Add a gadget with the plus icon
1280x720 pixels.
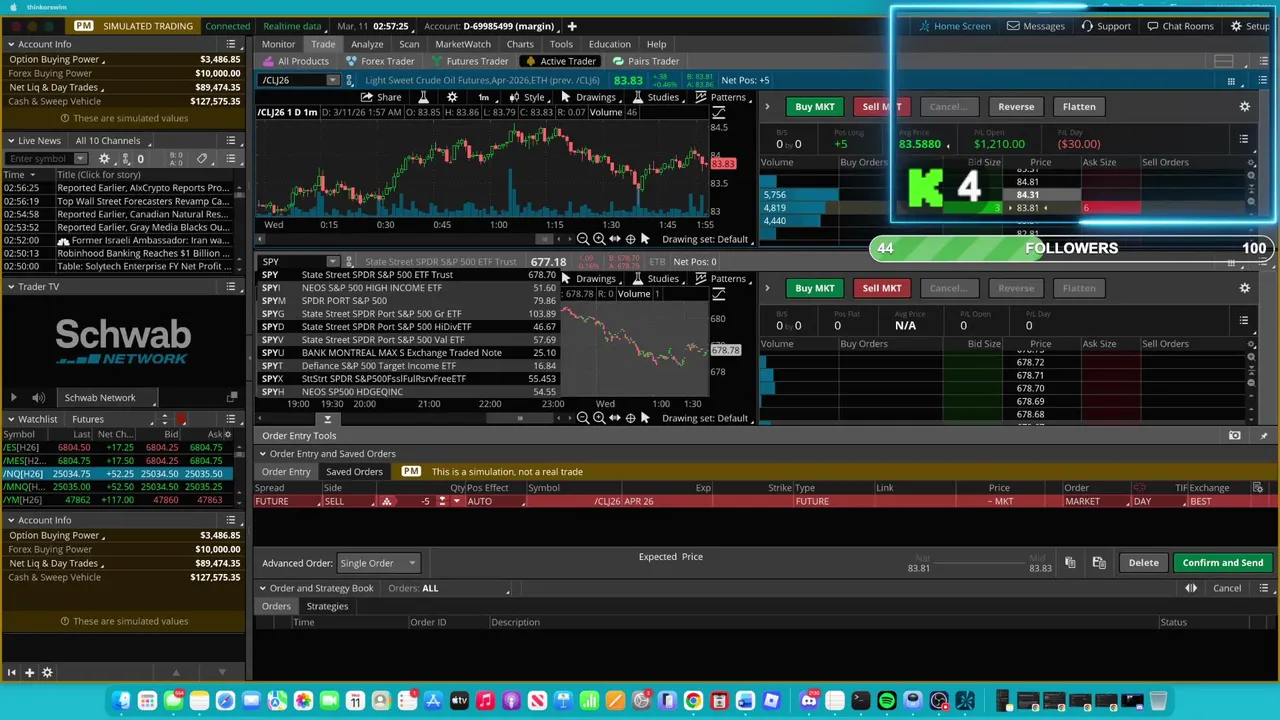point(29,673)
